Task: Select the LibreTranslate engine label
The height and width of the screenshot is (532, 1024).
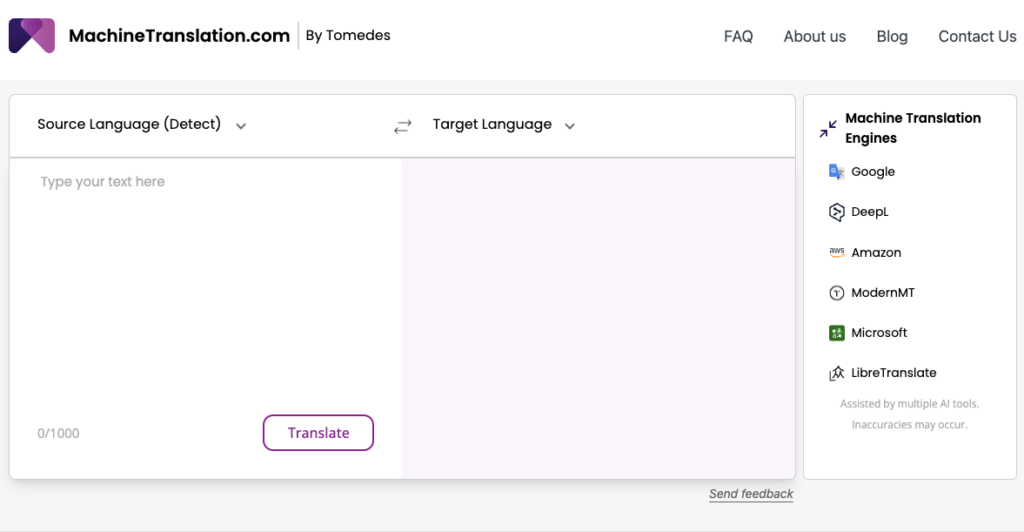Action: coord(893,373)
